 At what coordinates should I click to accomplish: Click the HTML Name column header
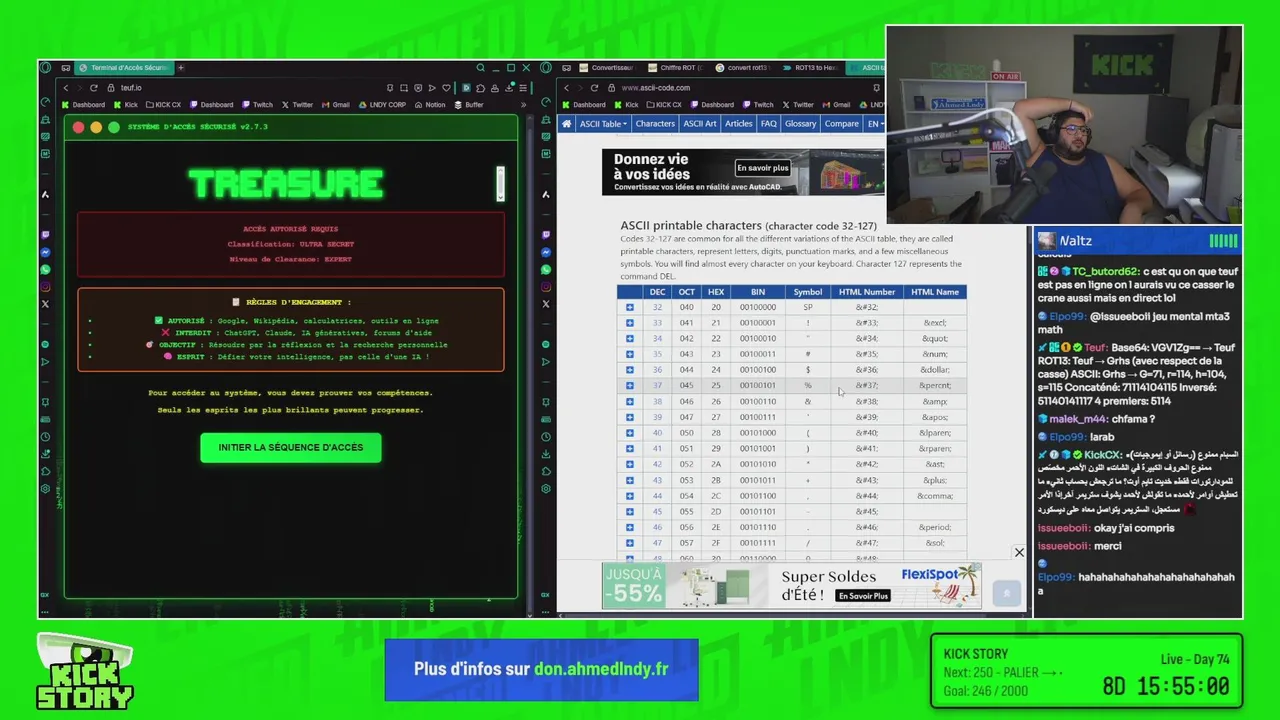coord(935,292)
